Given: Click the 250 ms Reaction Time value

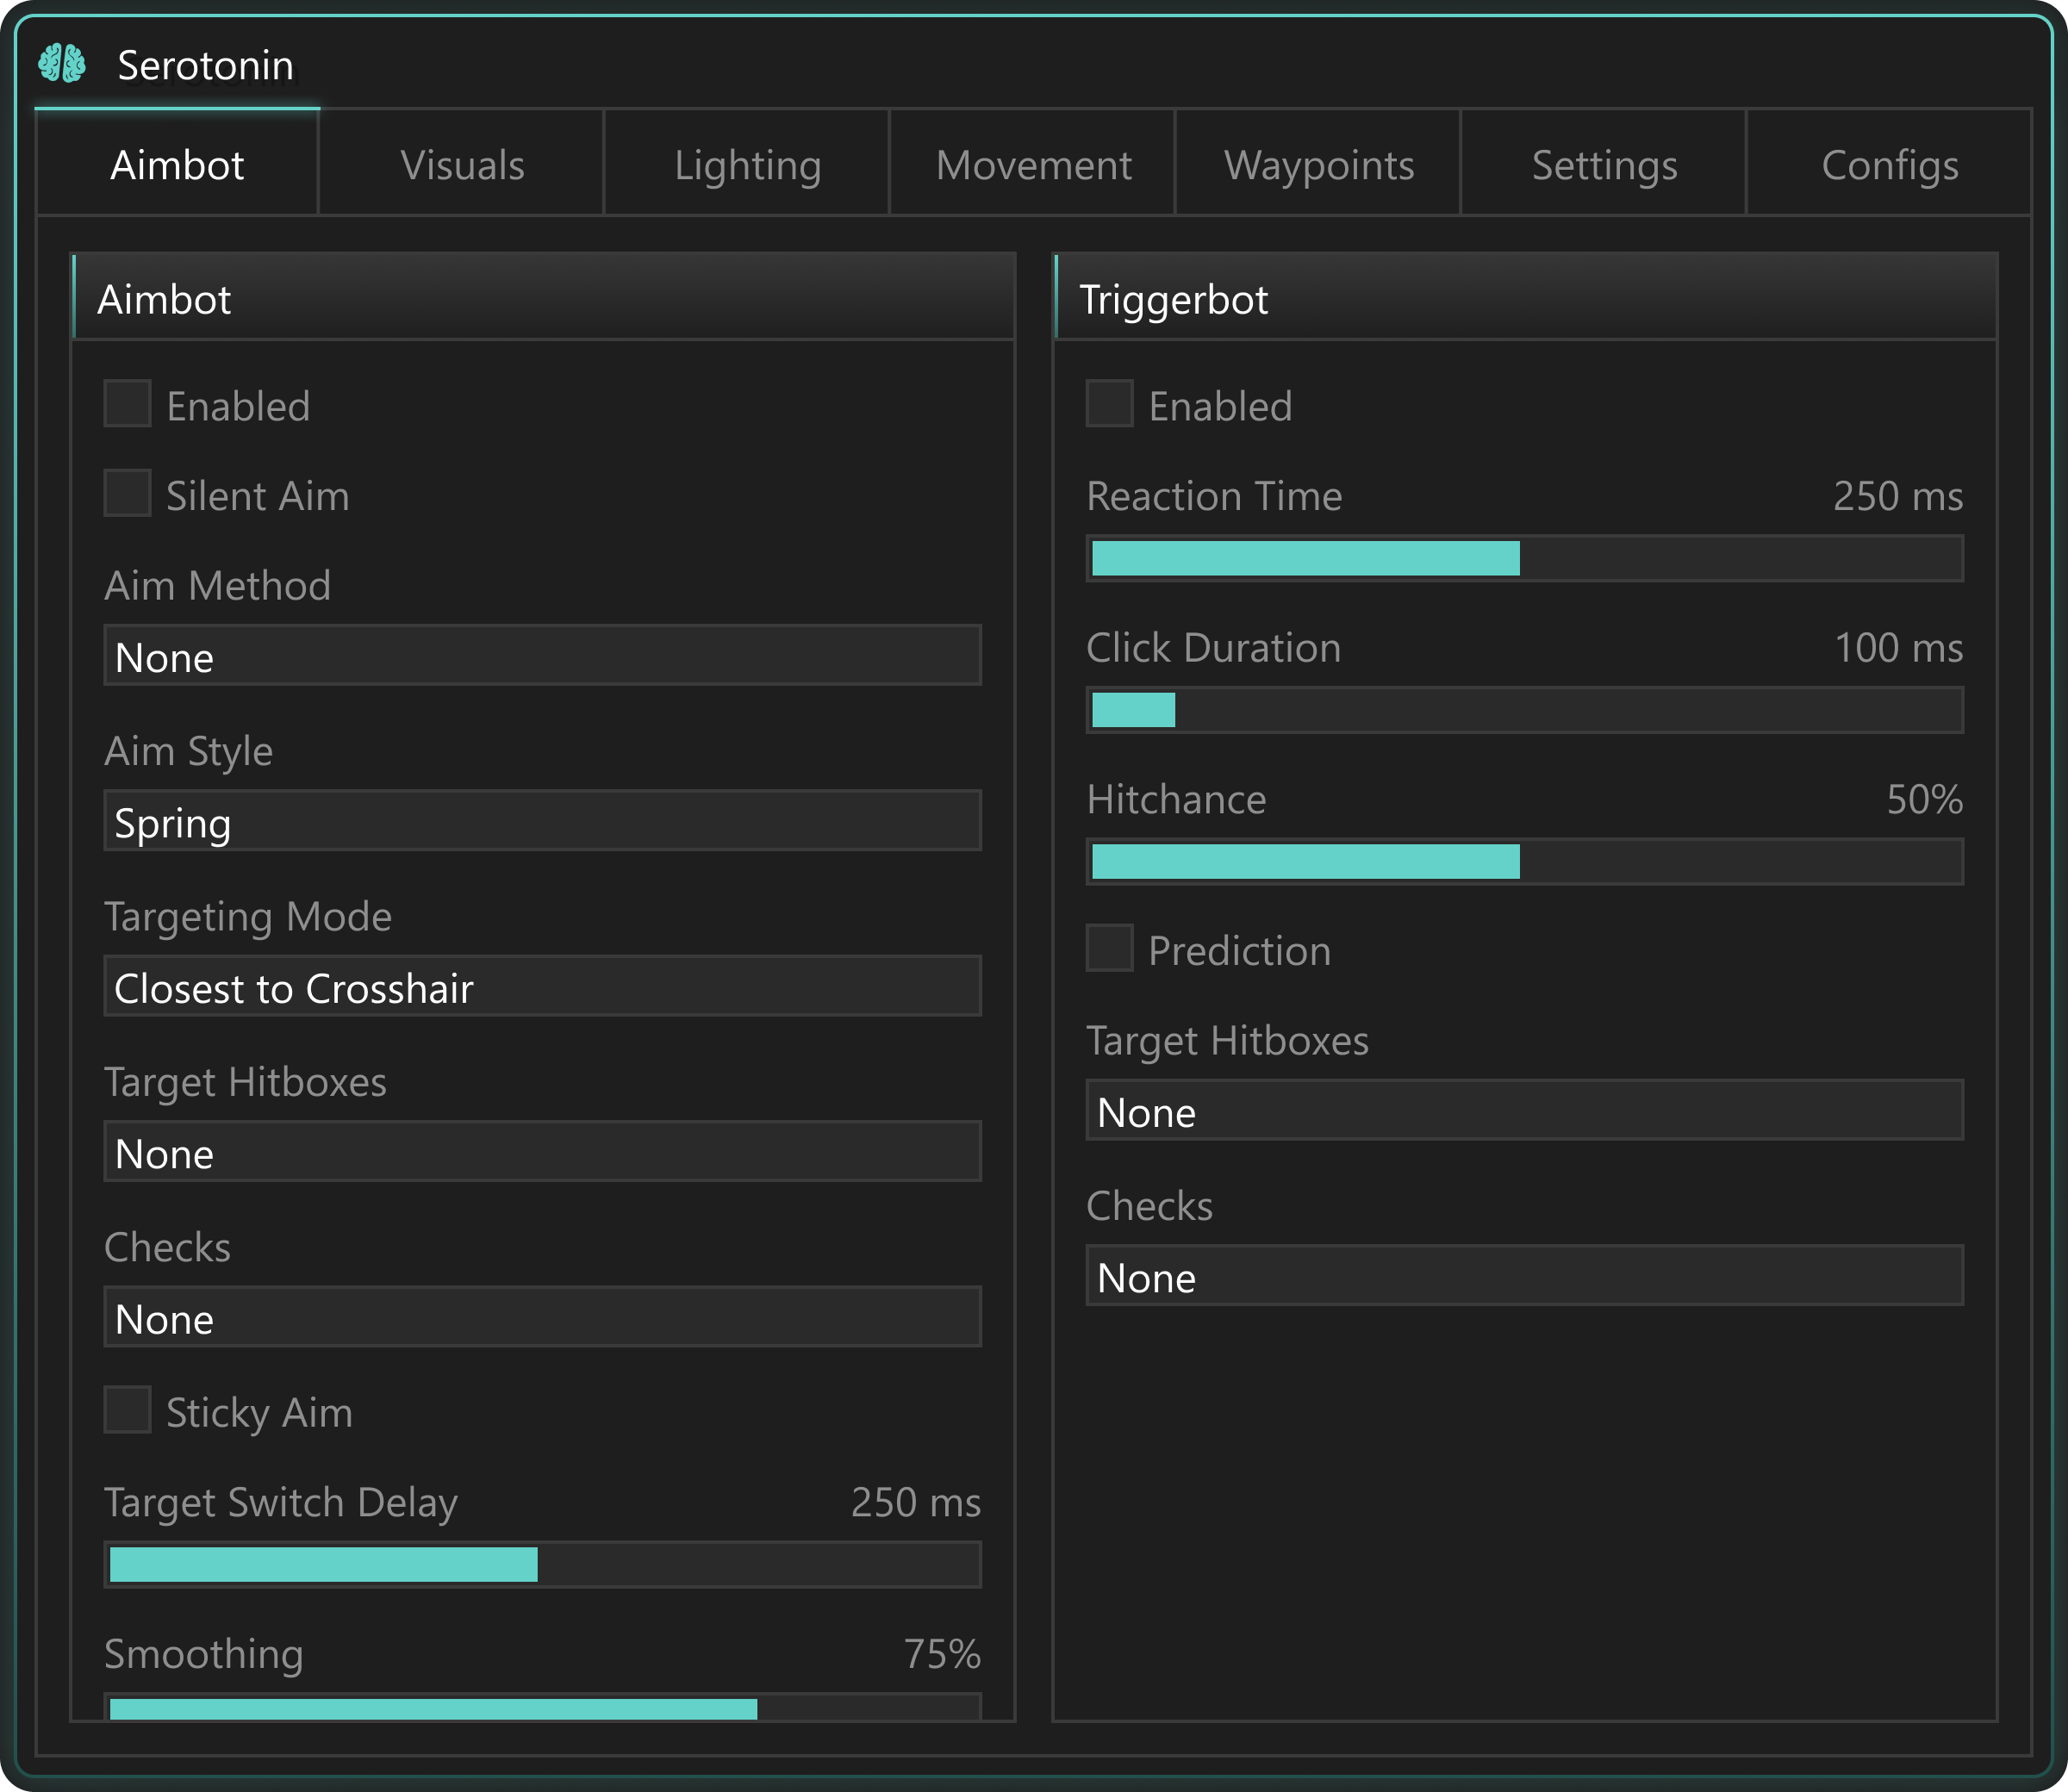Looking at the screenshot, I should (x=1898, y=497).
